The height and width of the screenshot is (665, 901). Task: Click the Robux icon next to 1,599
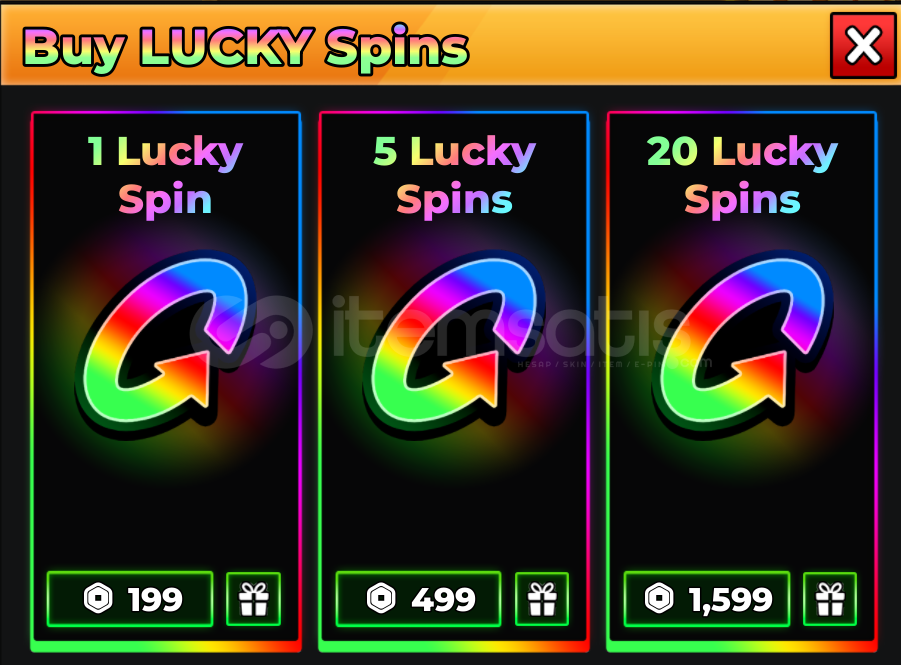coord(659,598)
